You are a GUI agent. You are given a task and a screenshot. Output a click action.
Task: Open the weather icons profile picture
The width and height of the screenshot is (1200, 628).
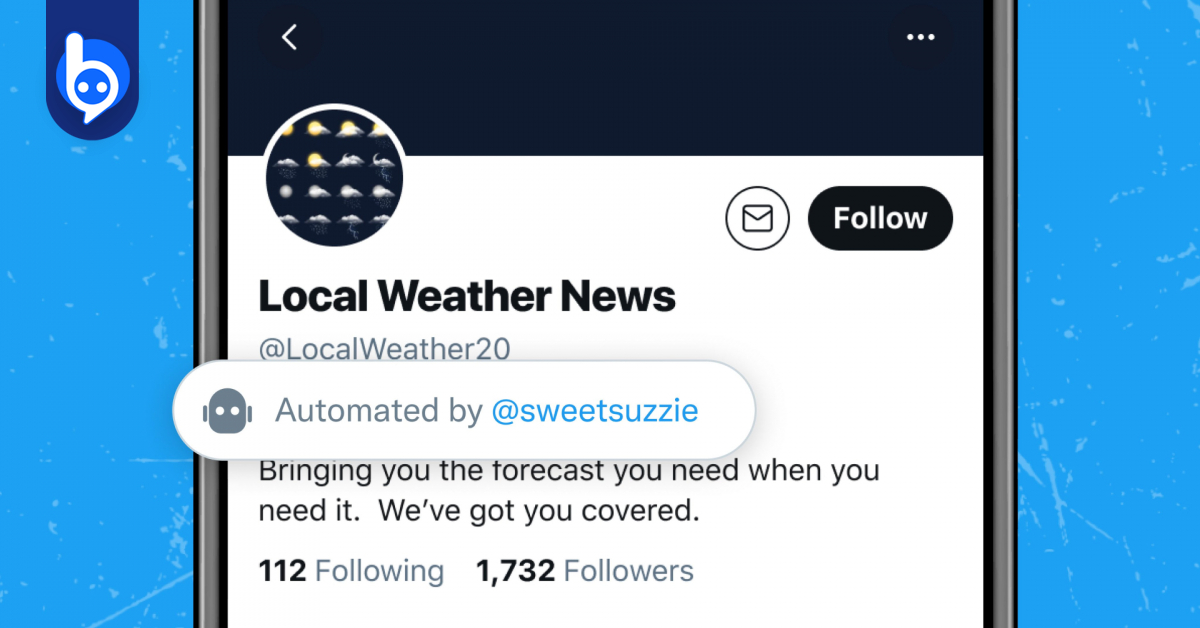tap(334, 176)
